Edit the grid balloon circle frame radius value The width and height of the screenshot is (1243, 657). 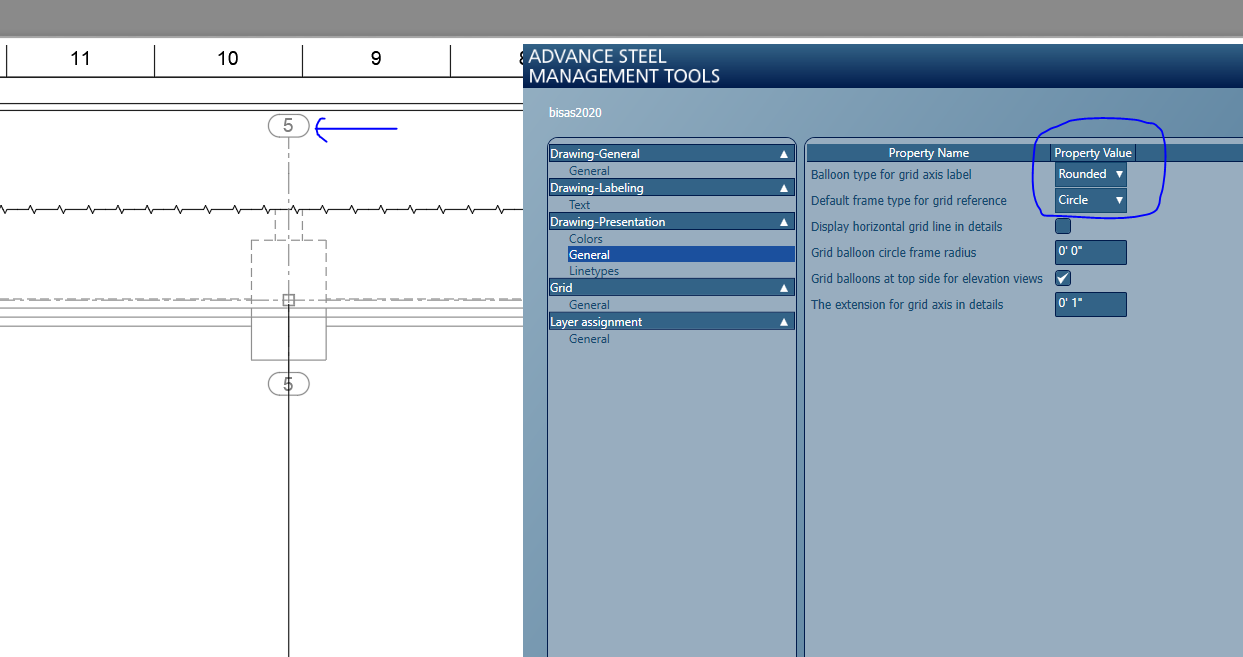(x=1090, y=252)
